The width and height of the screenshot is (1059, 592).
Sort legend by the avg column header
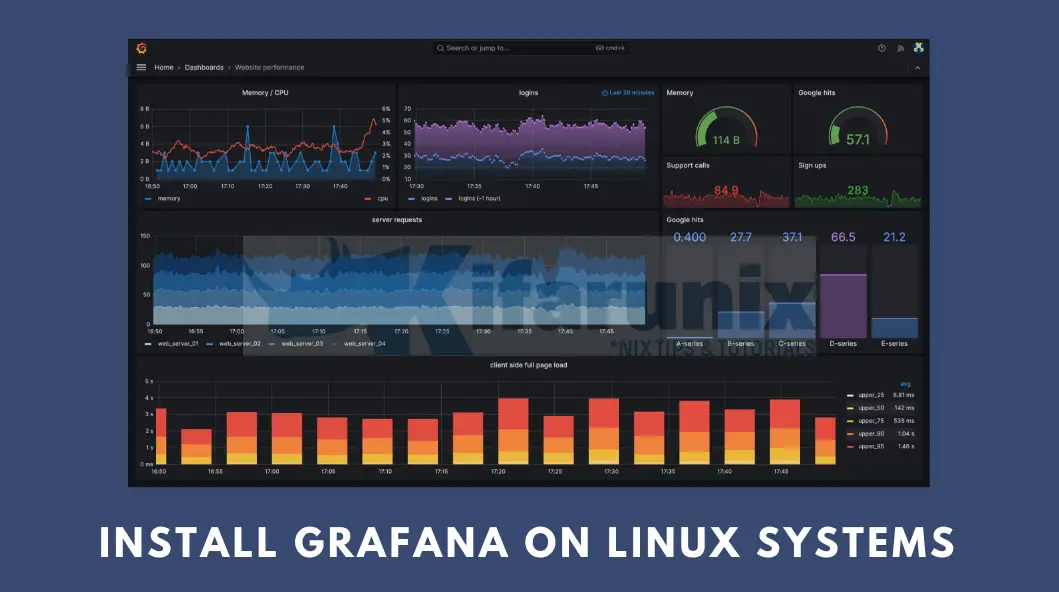(x=905, y=383)
